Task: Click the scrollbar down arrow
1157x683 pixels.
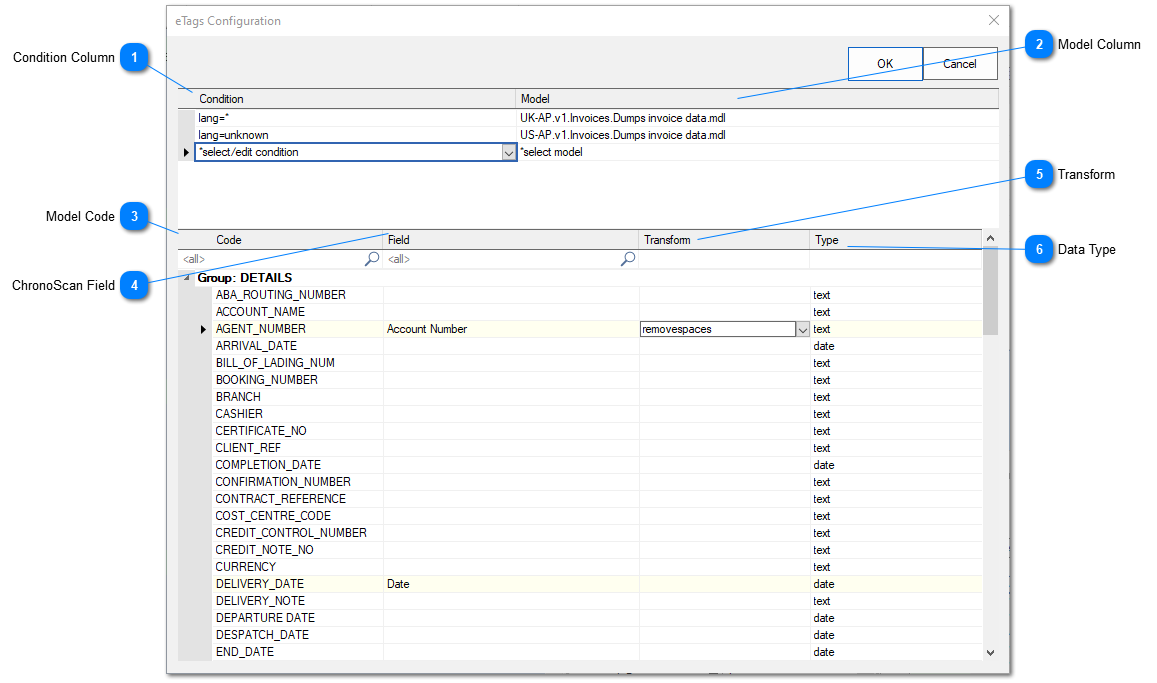Action: (990, 652)
